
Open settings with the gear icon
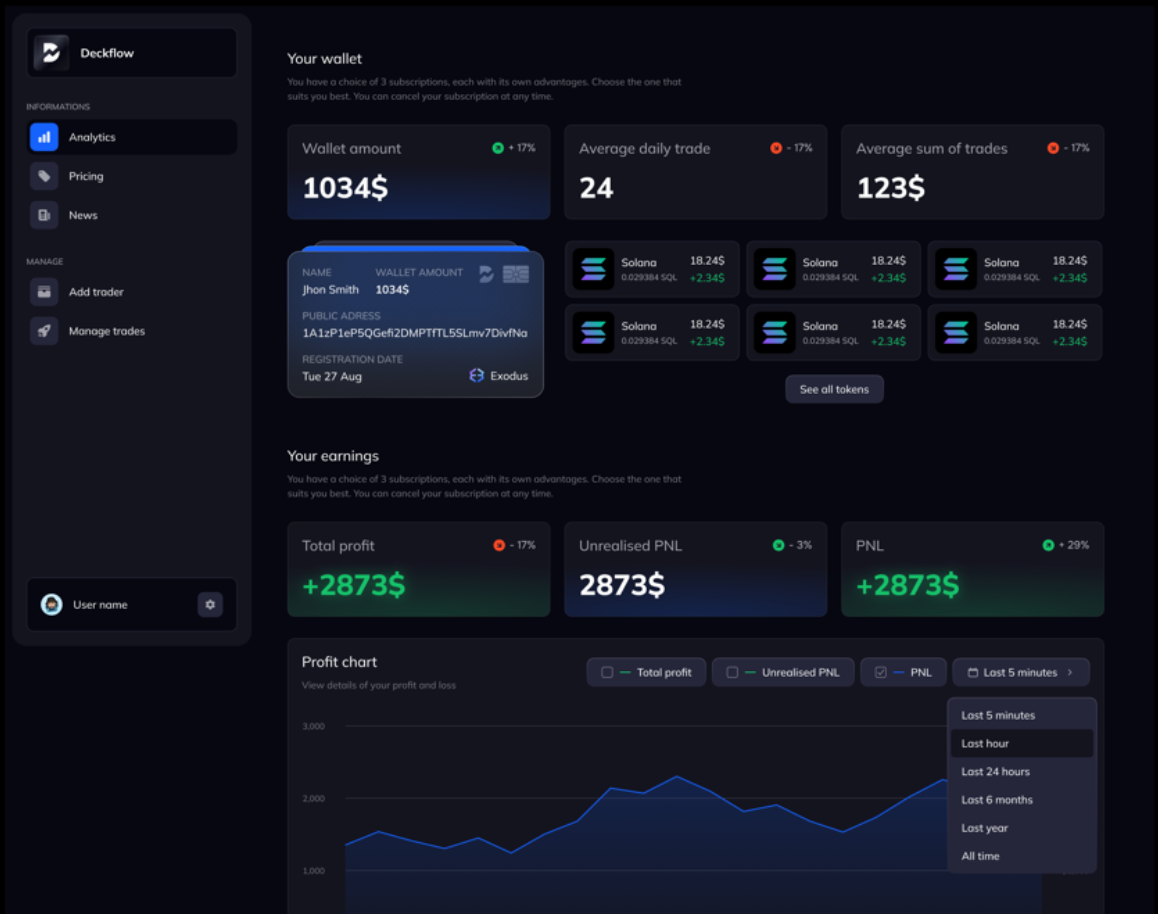[210, 604]
